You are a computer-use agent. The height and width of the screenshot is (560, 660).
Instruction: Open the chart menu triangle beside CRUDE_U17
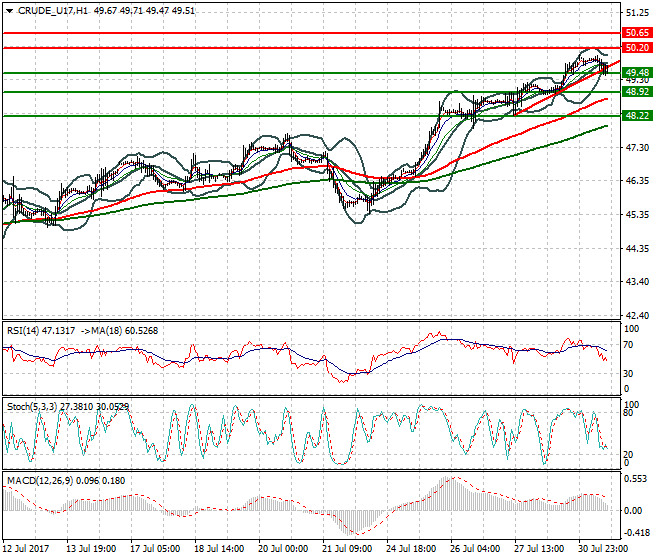[x=9, y=11]
